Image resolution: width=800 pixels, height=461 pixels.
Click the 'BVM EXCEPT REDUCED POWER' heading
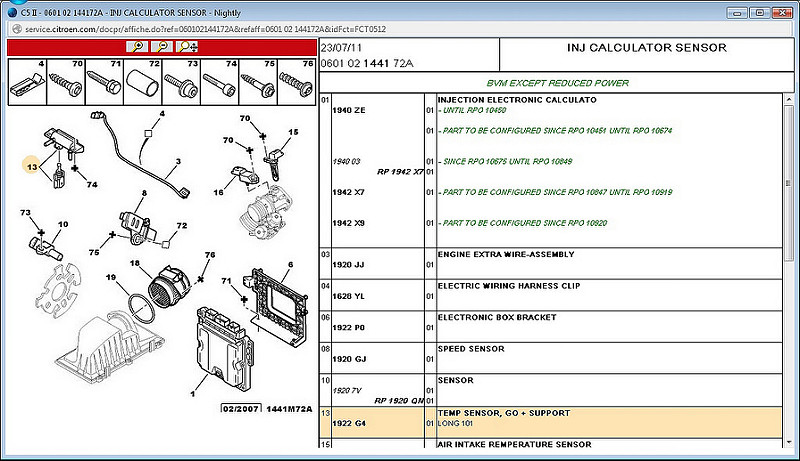click(x=557, y=83)
